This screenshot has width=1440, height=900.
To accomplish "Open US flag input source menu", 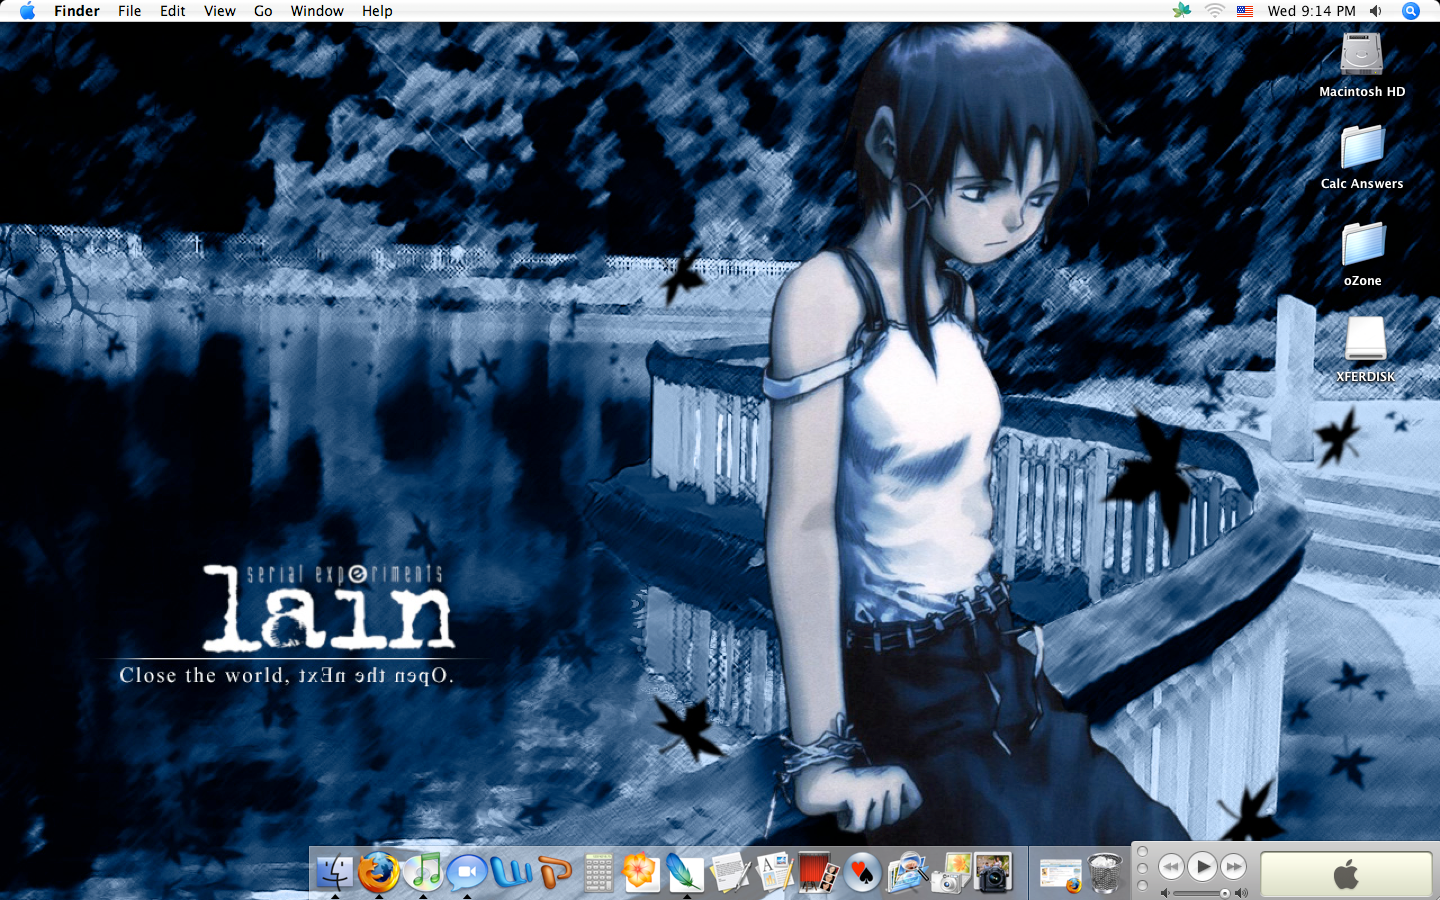I will tap(1245, 11).
